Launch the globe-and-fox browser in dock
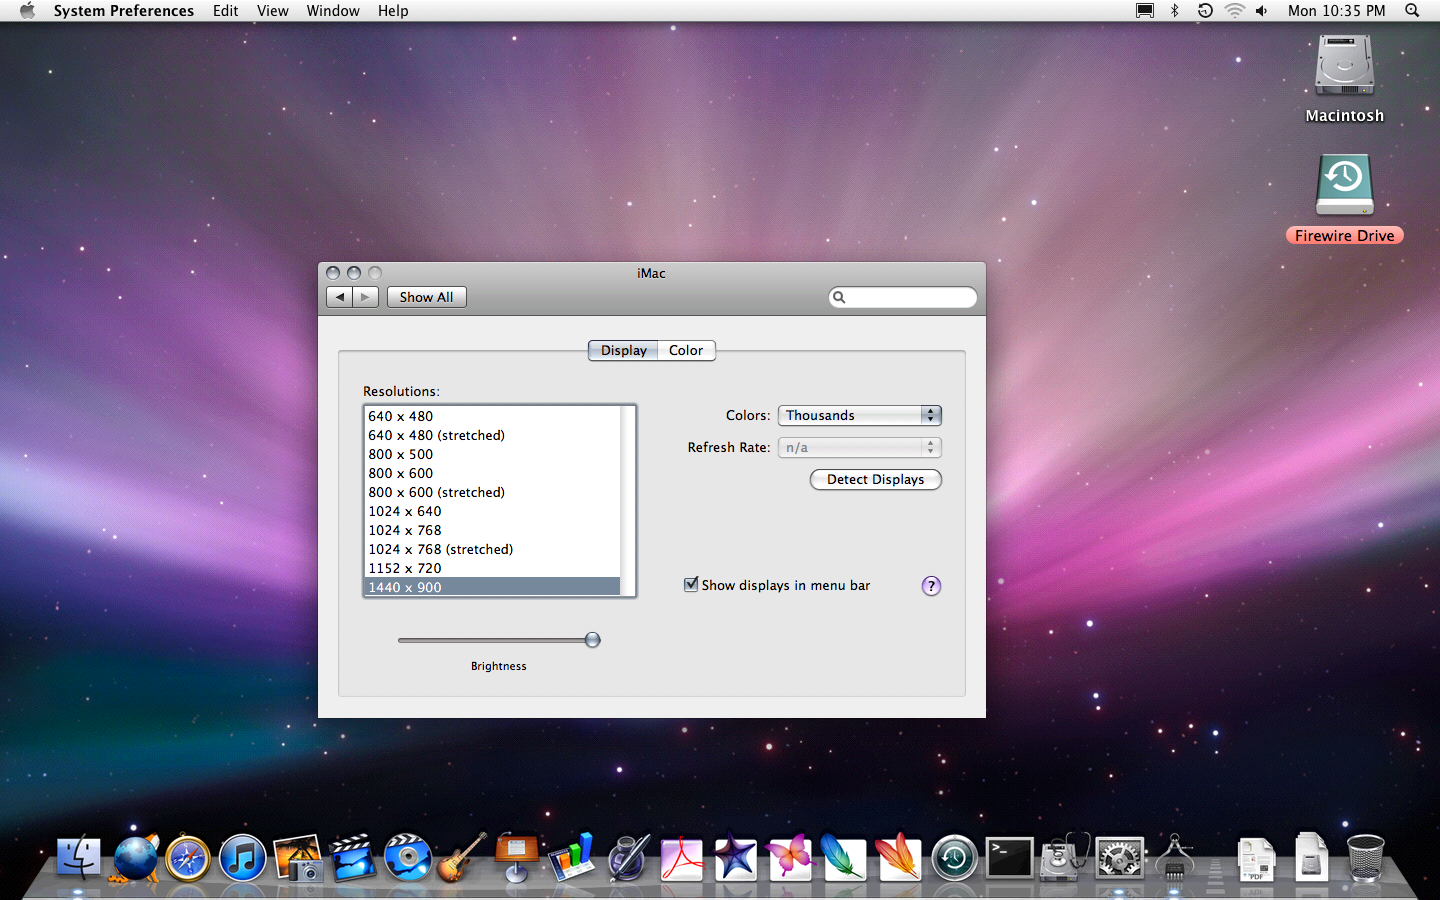This screenshot has height=900, width=1440. (x=135, y=858)
